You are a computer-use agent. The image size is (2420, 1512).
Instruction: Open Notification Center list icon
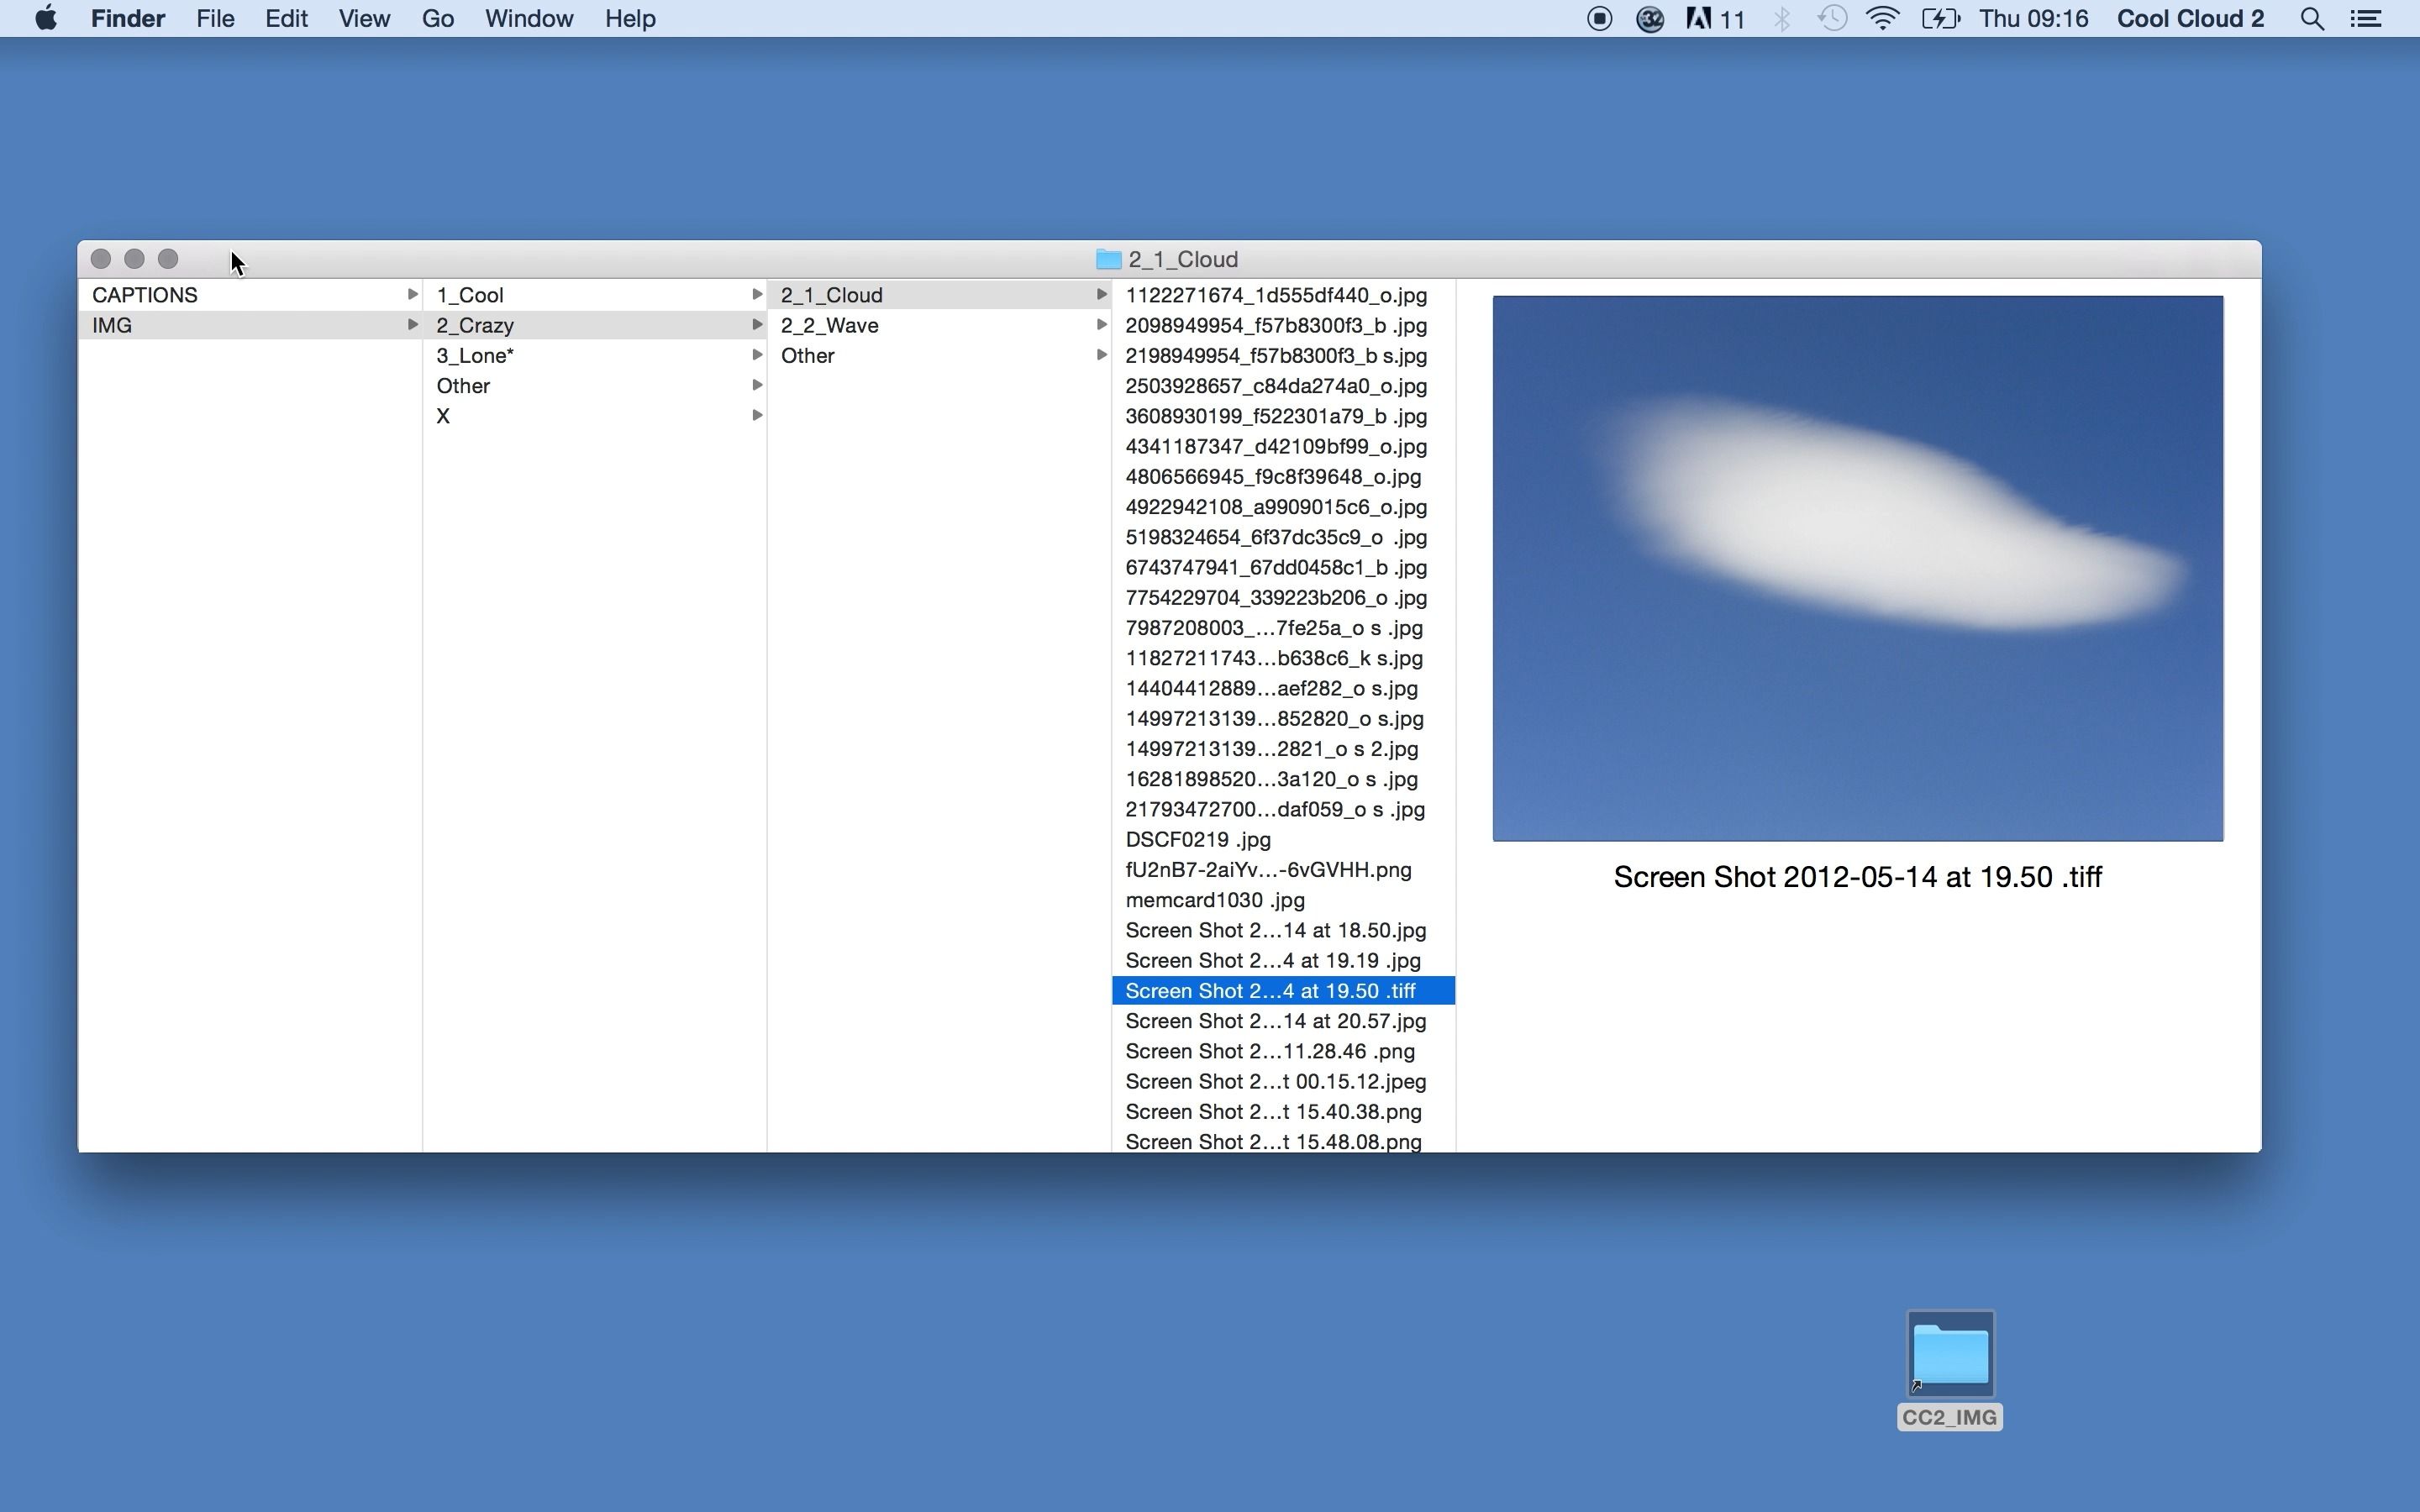[2366, 19]
